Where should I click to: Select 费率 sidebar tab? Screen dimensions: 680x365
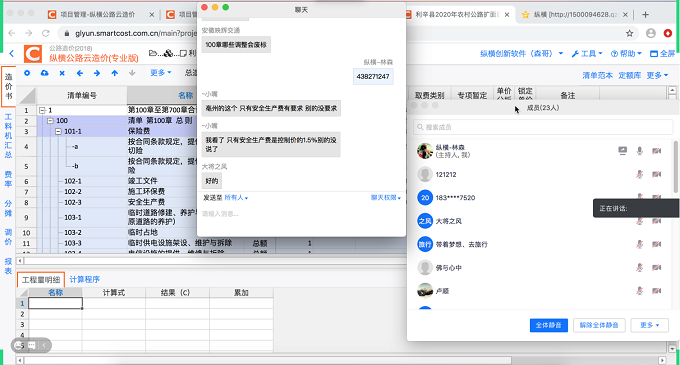[x=8, y=179]
